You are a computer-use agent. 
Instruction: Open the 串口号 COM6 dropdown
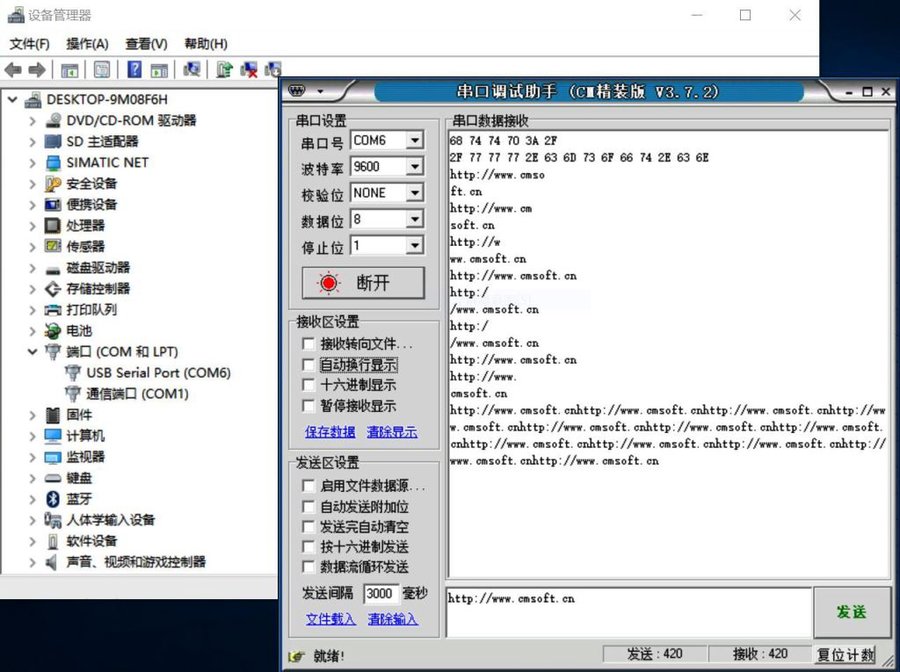click(x=414, y=141)
